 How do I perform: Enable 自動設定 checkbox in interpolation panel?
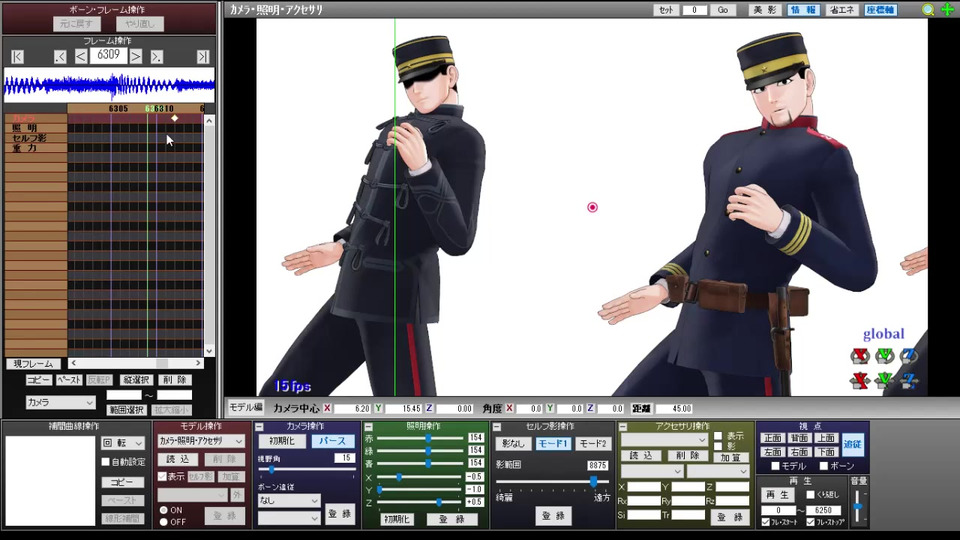tap(105, 462)
